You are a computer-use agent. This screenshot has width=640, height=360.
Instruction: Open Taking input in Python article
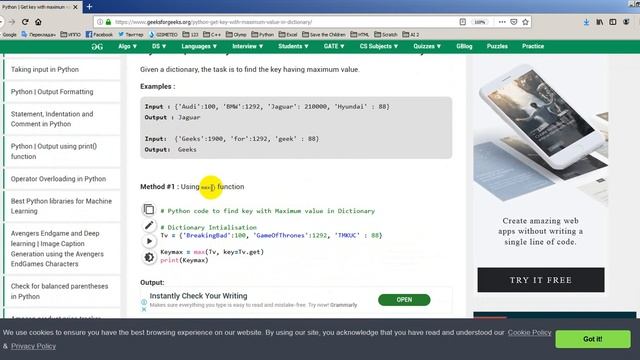(x=45, y=69)
